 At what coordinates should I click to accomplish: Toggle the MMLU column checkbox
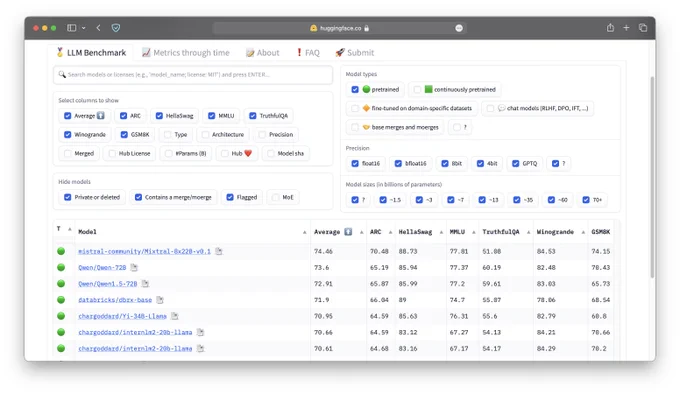(x=211, y=116)
